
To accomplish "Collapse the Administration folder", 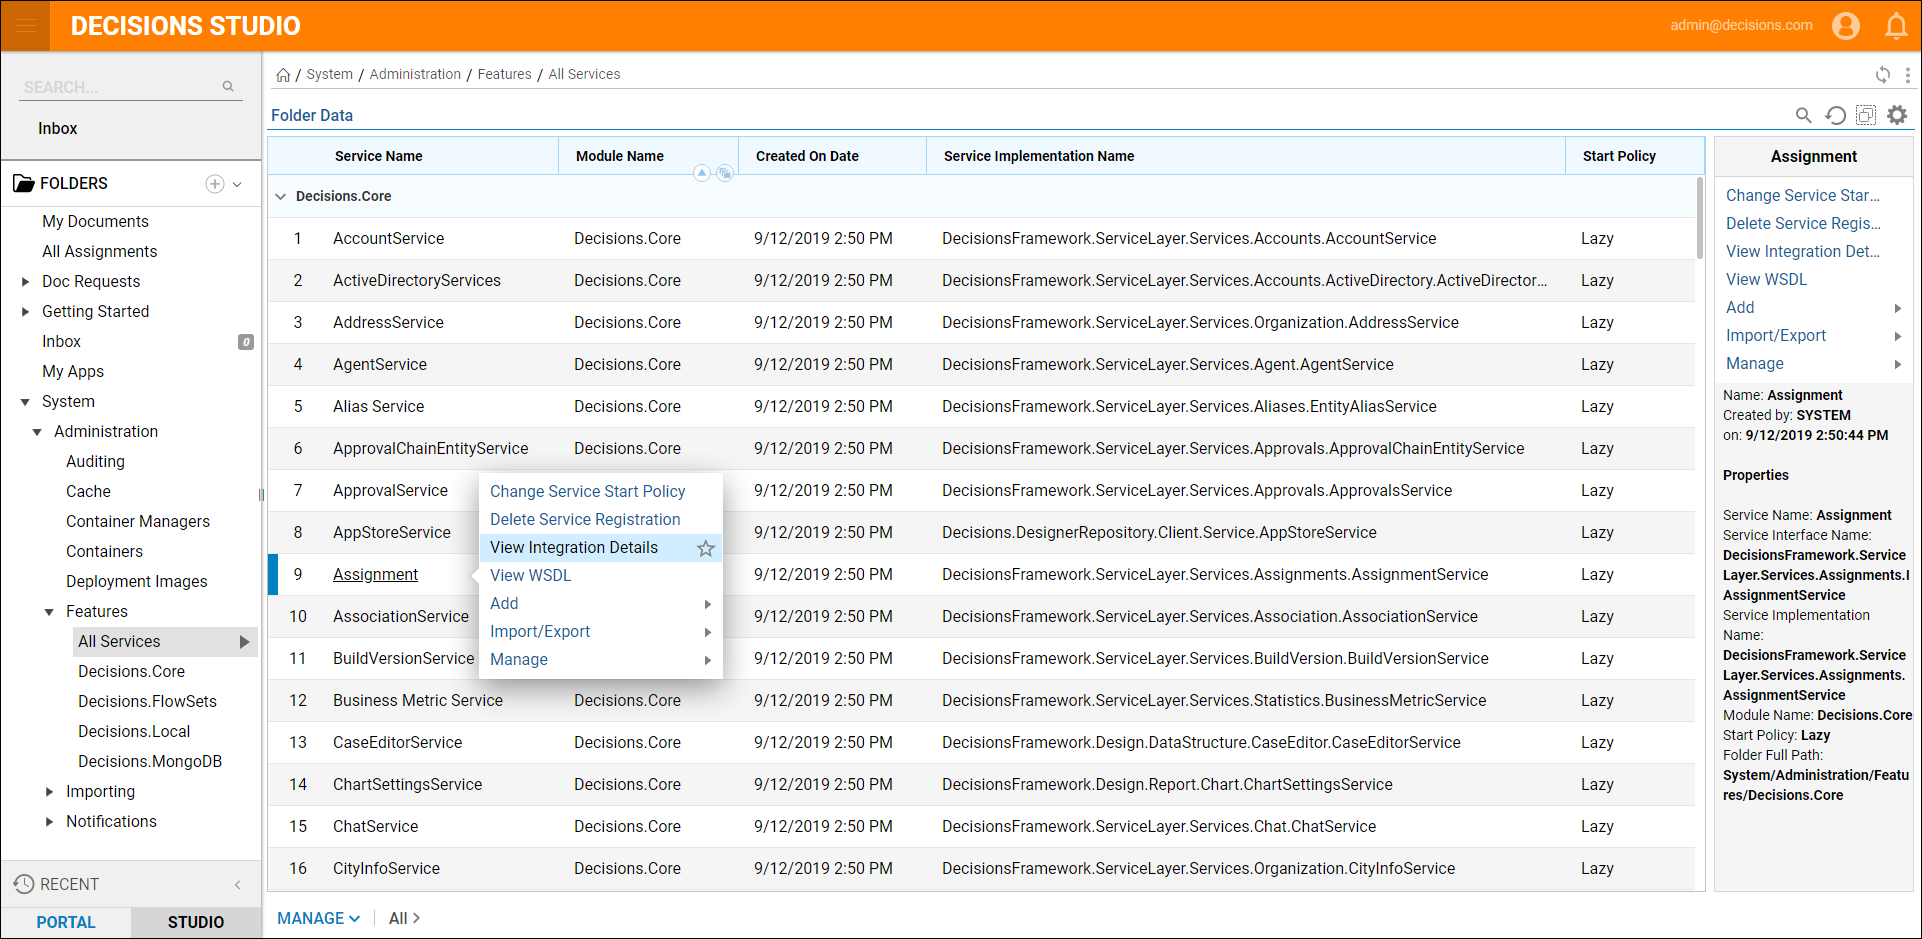I will [37, 432].
